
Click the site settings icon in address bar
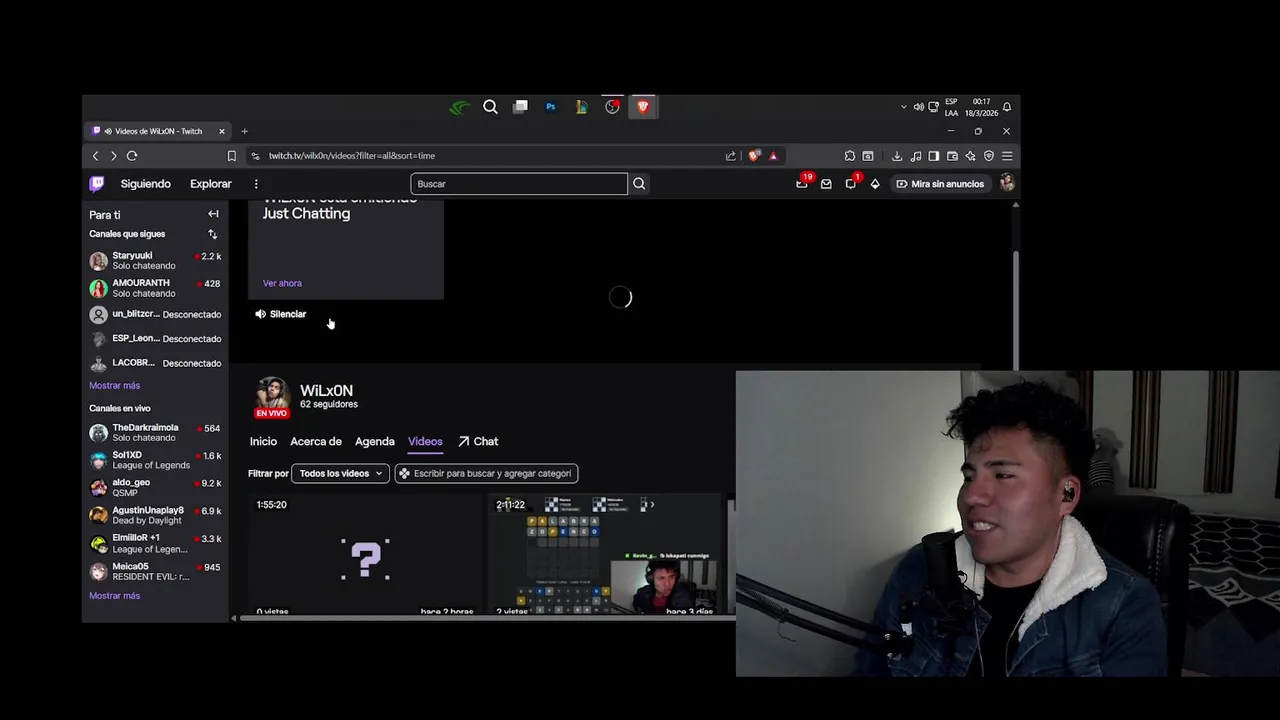[256, 156]
